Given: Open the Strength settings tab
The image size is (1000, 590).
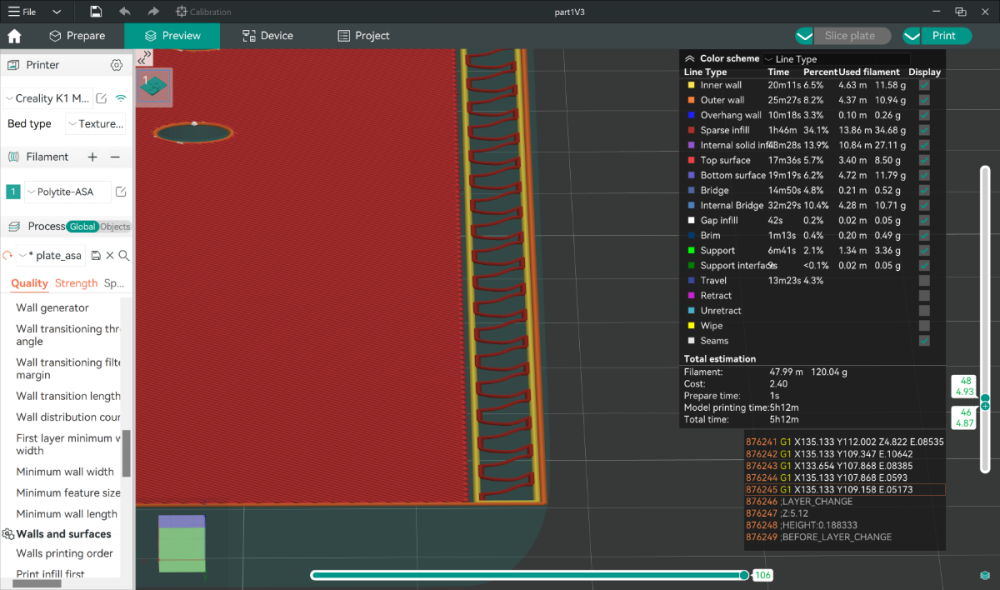Looking at the screenshot, I should (x=76, y=283).
